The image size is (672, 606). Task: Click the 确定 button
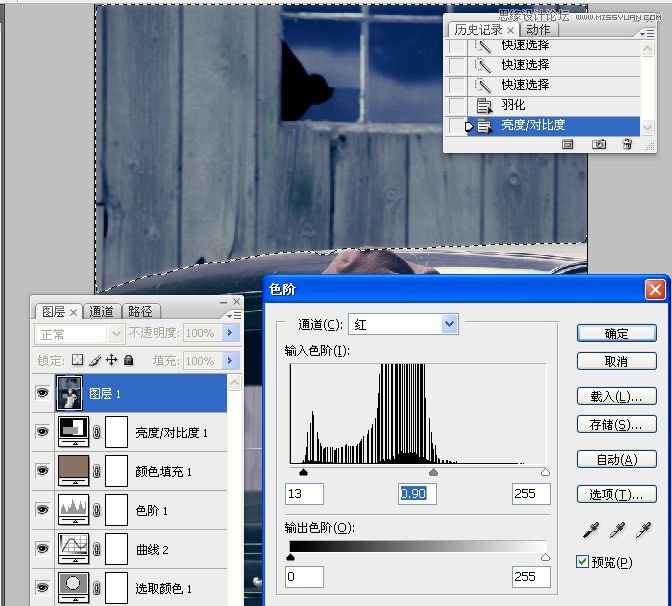pyautogui.click(x=616, y=334)
